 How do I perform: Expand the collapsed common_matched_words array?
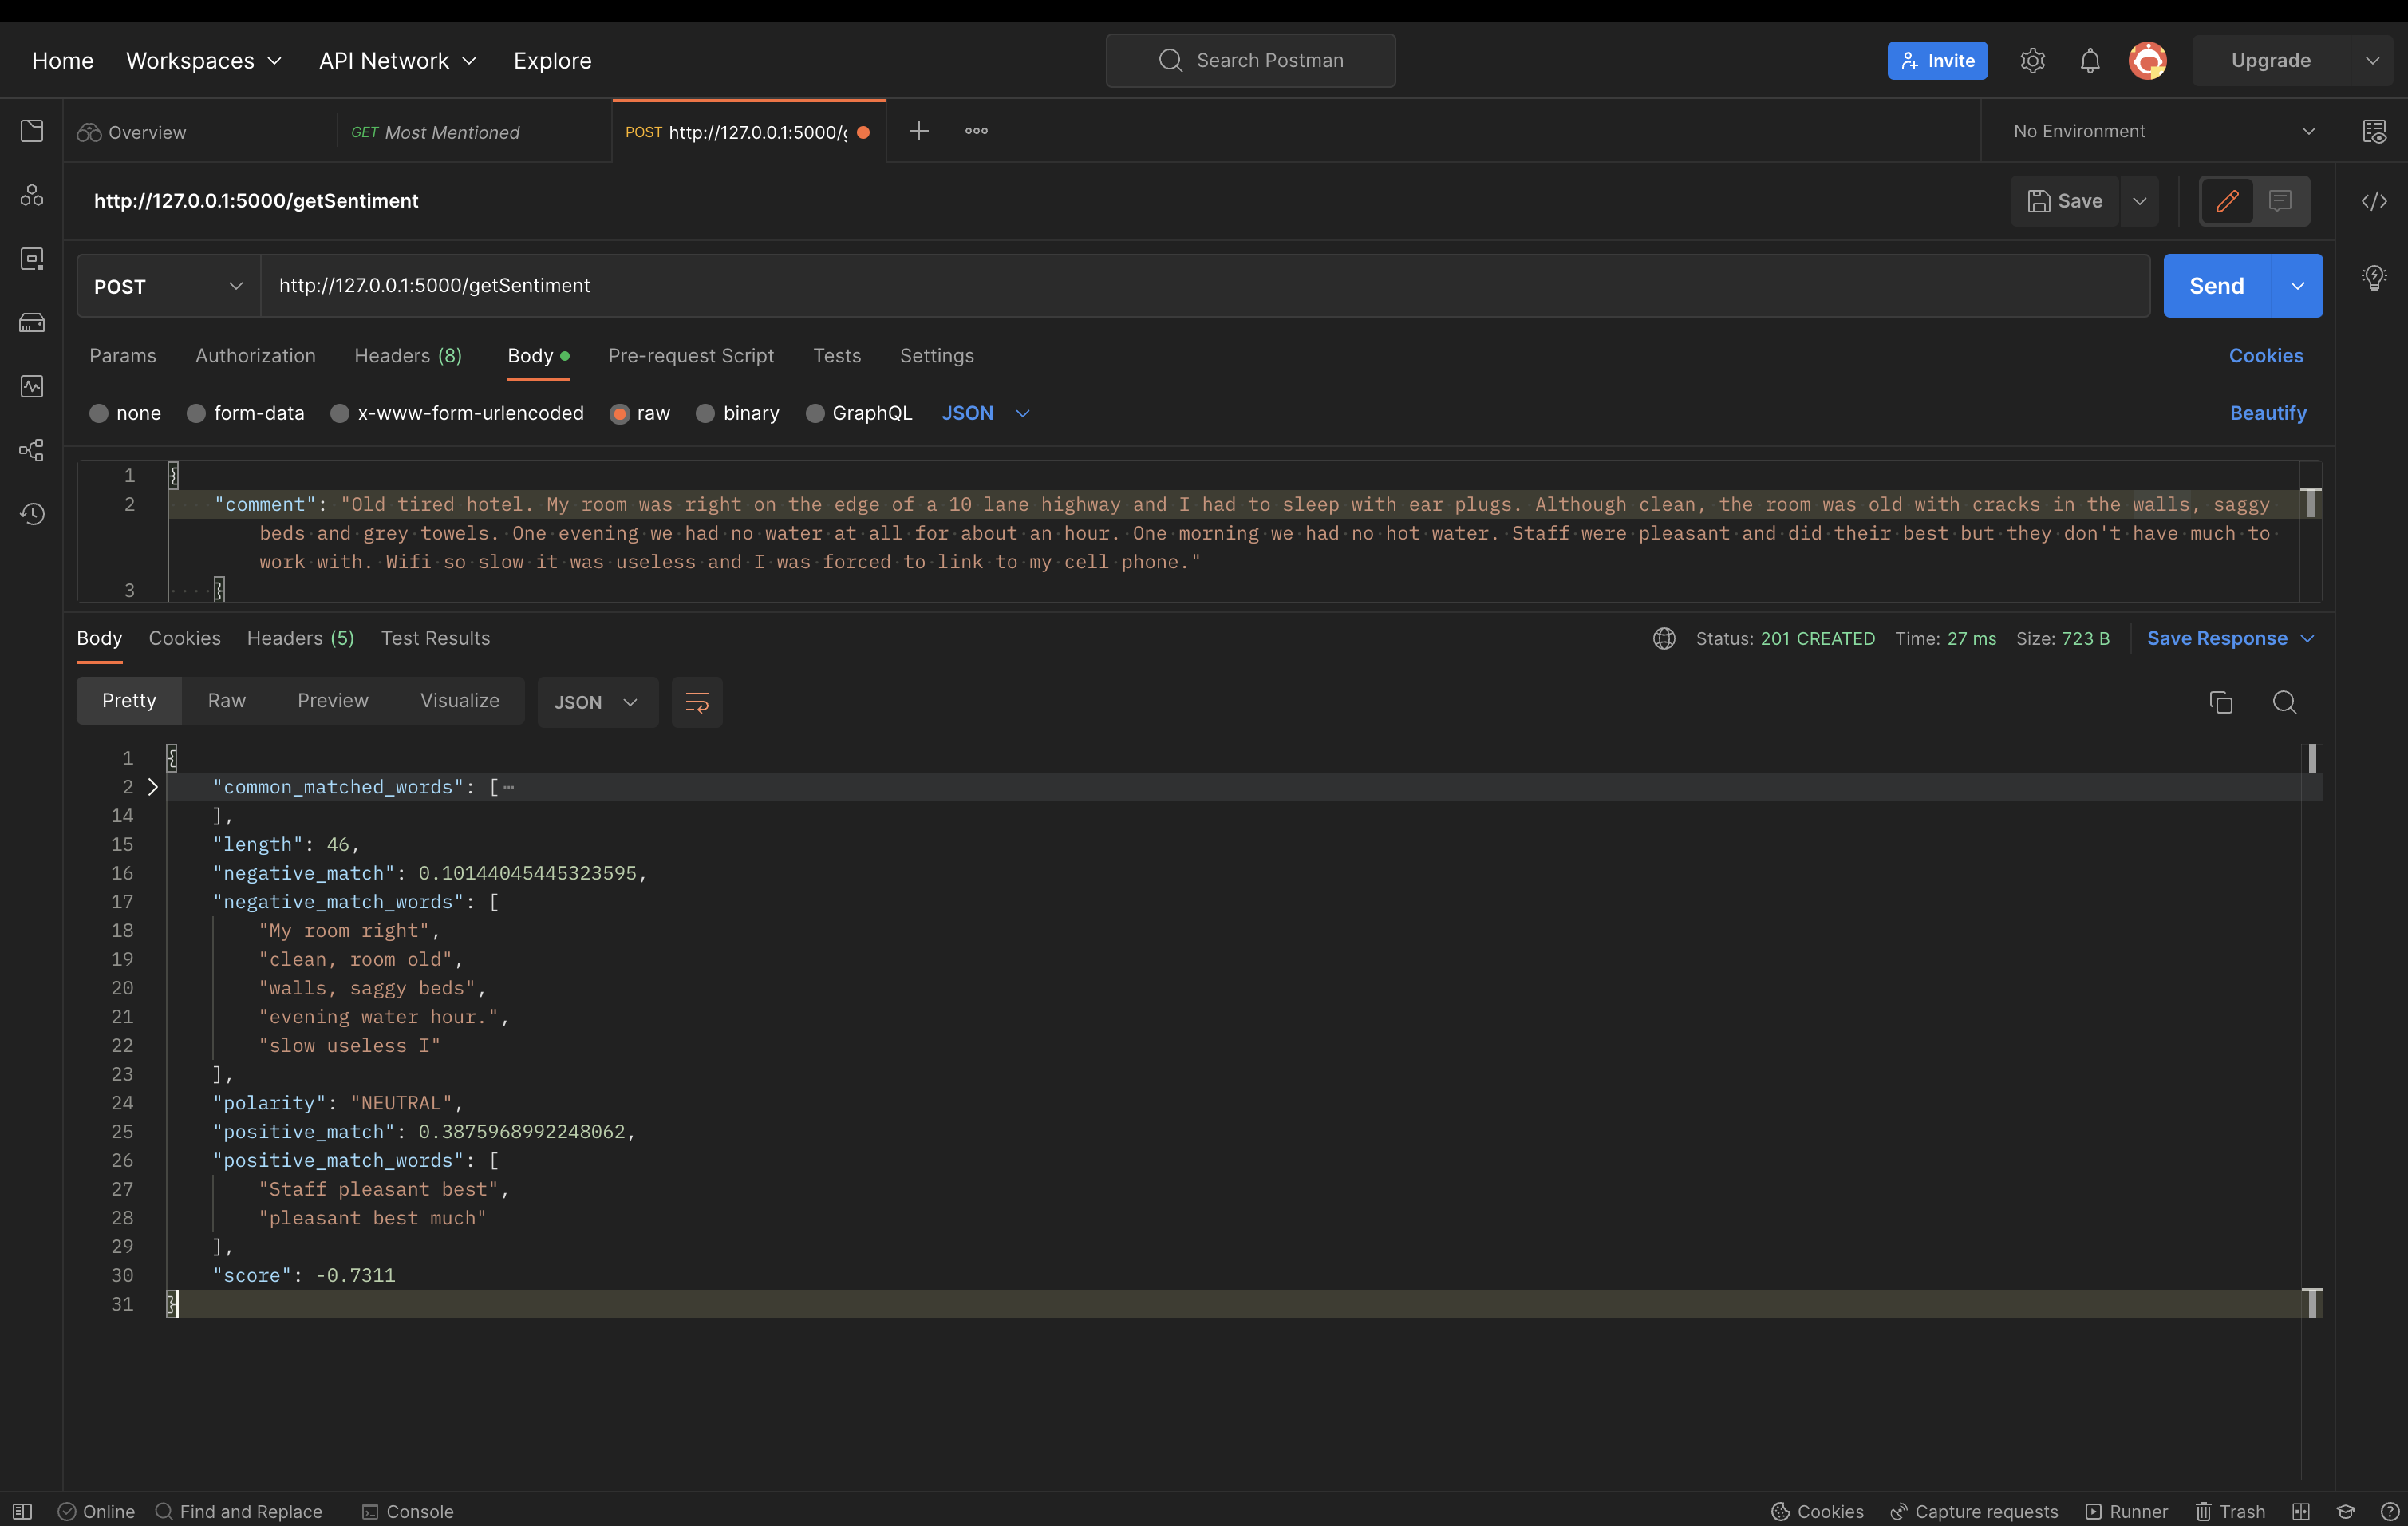(153, 787)
